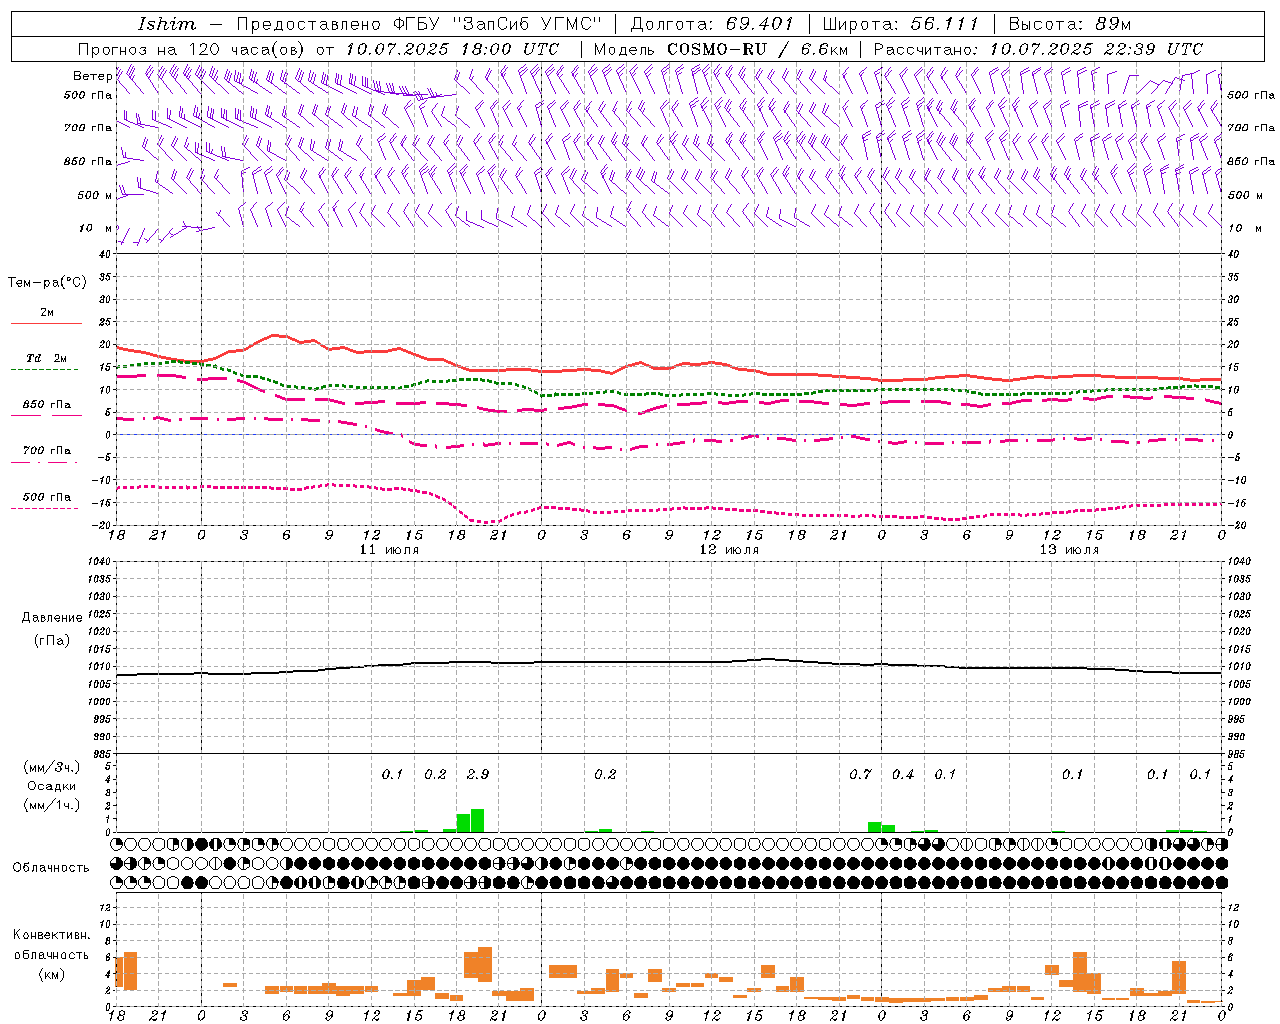
Task: Click the "(мм/3ч.)" precipitation unit label
Action: click(x=52, y=767)
